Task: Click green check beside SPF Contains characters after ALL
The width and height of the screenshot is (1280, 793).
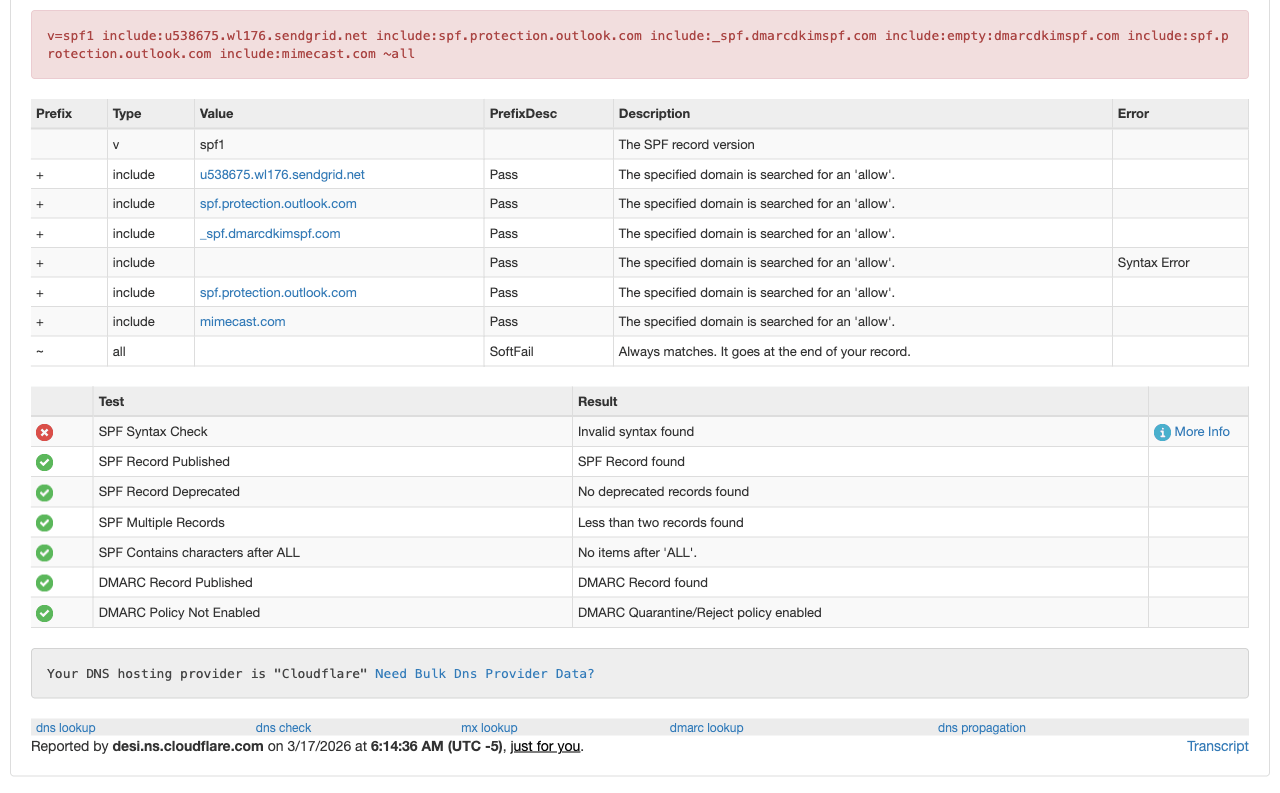Action: point(44,553)
